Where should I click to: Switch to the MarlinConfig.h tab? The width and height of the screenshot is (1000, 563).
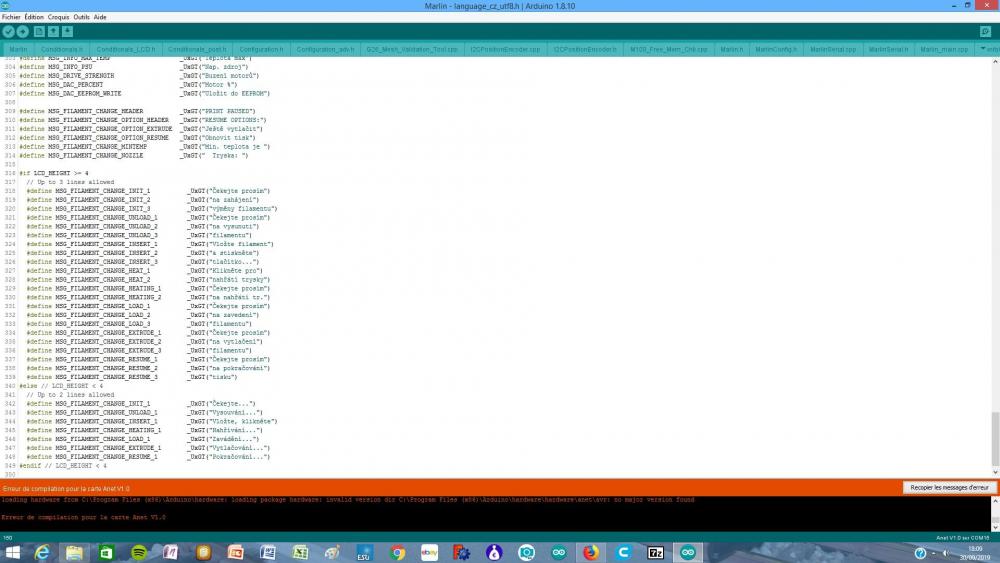click(776, 49)
